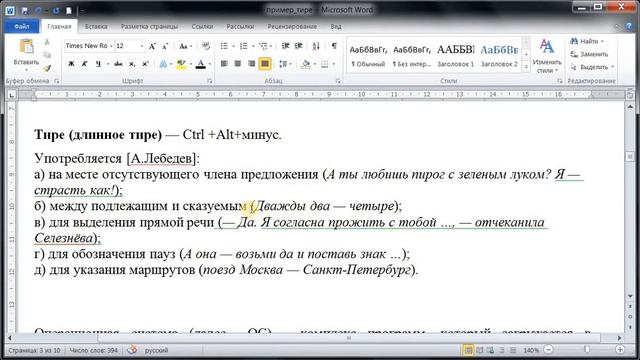Toggle Justify alignment (highlighted)

(265, 64)
